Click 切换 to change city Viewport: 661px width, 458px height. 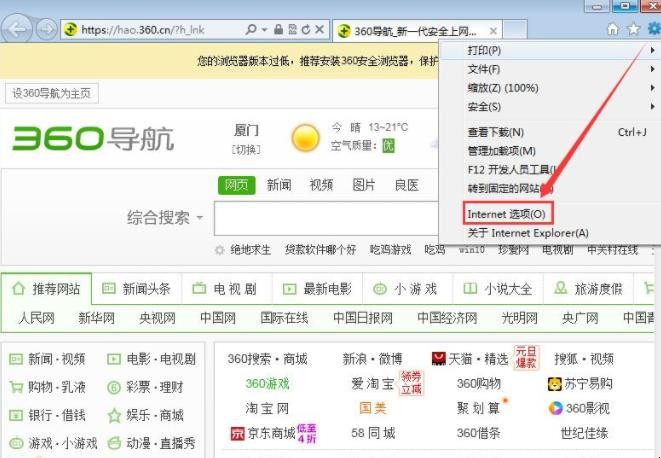pyautogui.click(x=247, y=149)
